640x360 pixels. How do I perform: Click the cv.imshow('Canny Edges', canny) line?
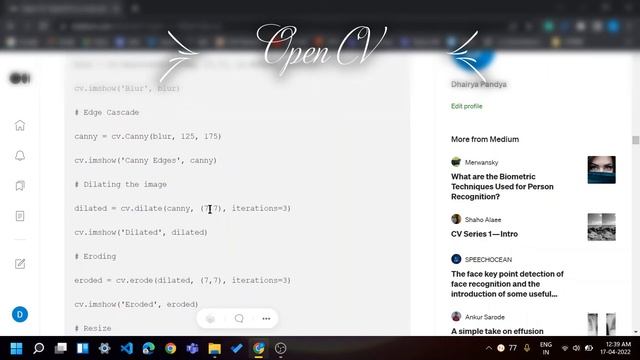(145, 160)
